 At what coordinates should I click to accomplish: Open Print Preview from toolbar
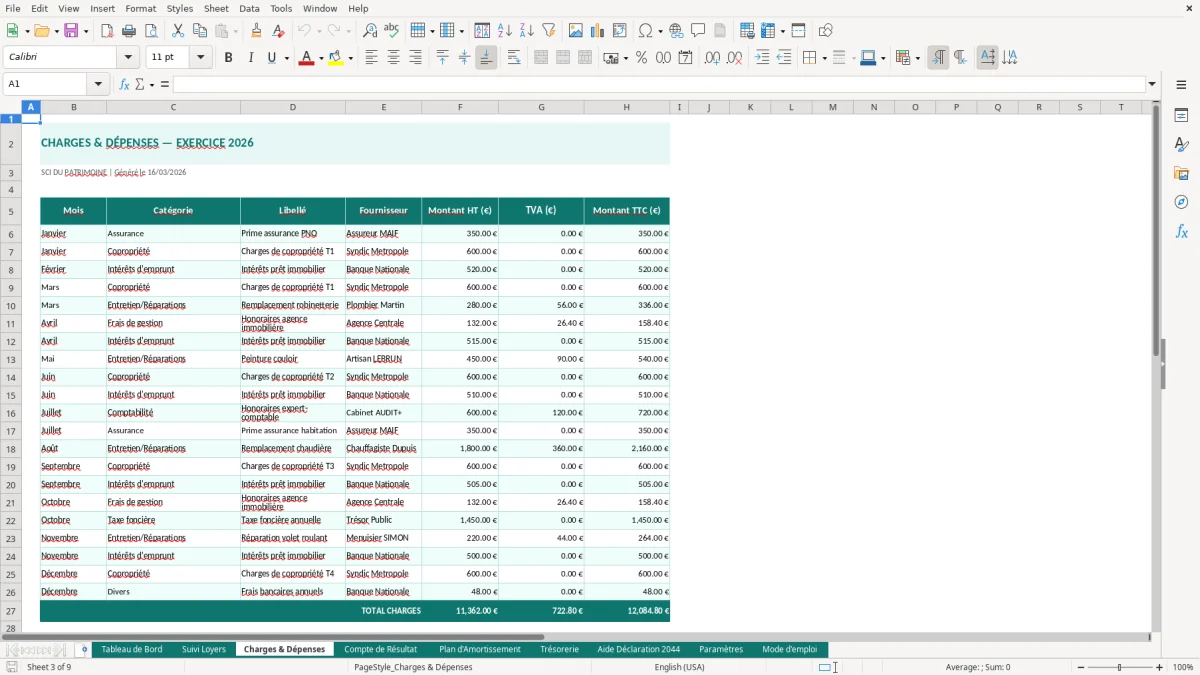click(x=150, y=31)
